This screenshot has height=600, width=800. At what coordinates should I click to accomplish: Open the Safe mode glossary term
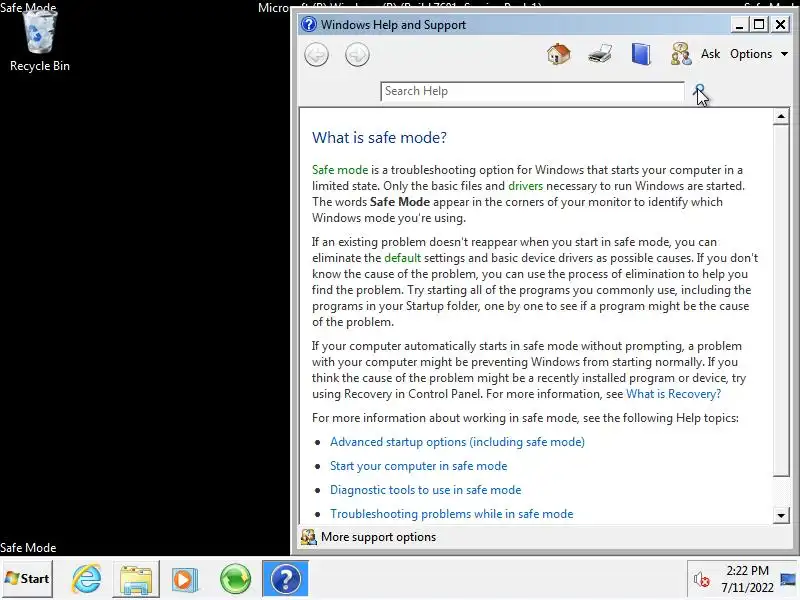click(x=340, y=170)
